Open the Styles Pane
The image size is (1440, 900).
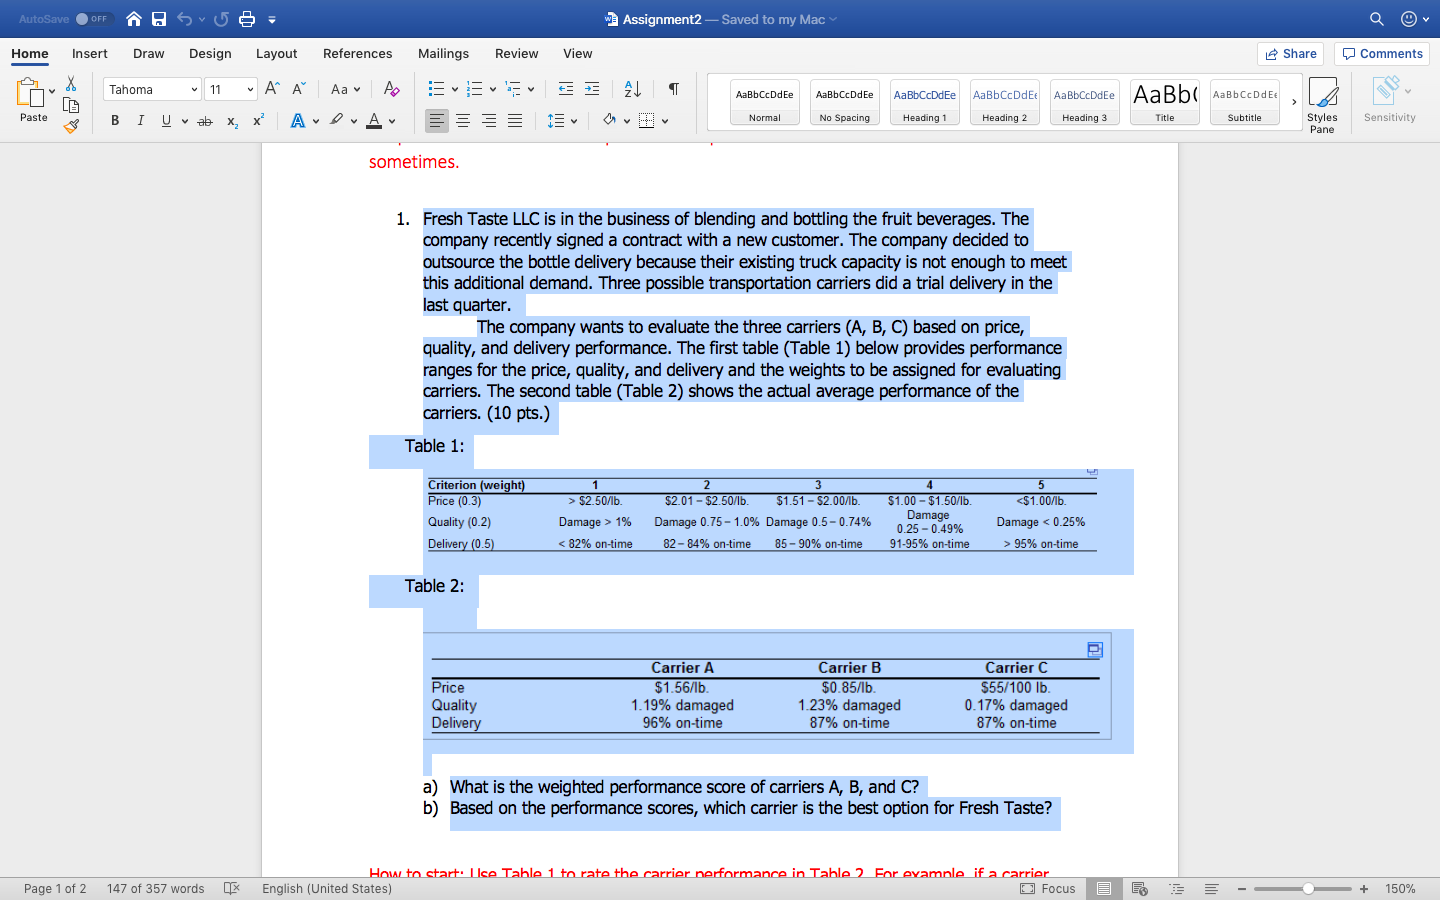1323,100
